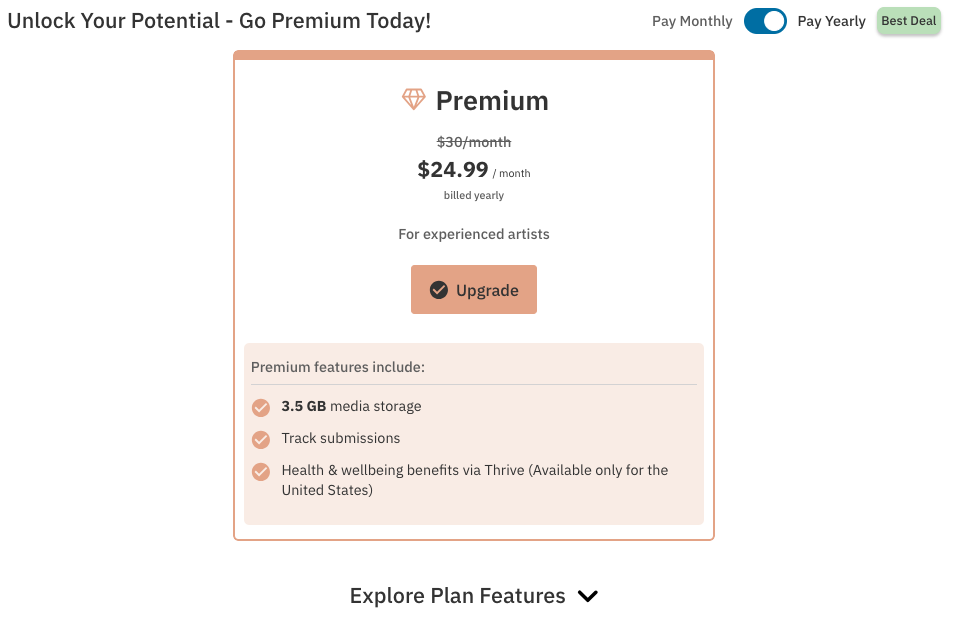
Task: Click the Upgrade button
Action: pos(474,290)
